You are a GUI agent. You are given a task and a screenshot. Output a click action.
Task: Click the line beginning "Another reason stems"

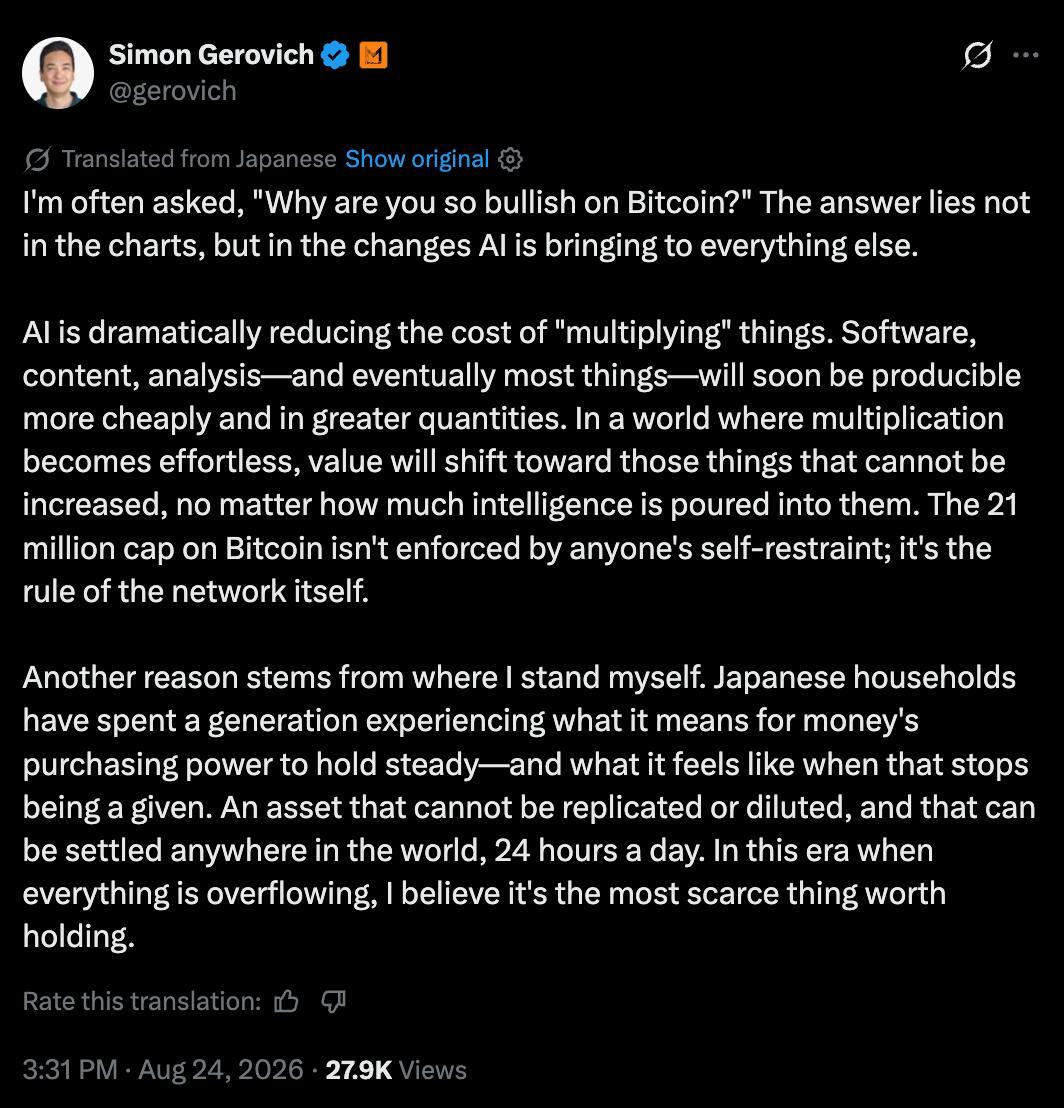[x=519, y=678]
